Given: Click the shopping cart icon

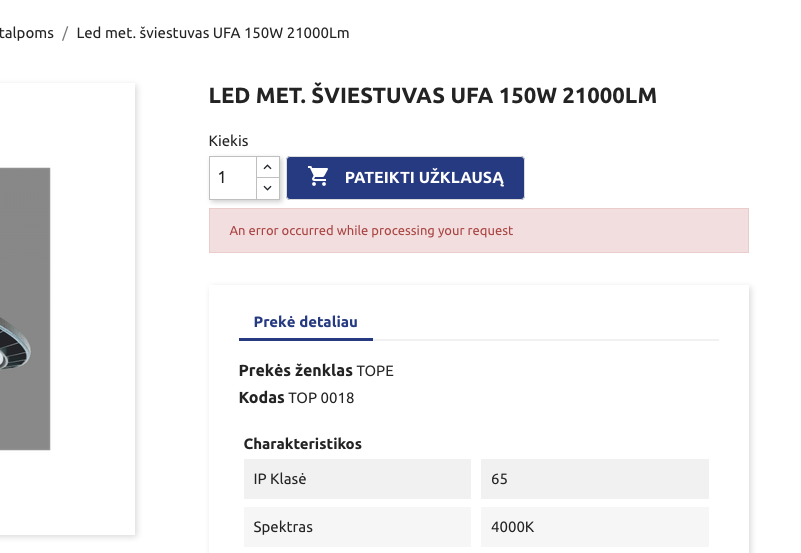Looking at the screenshot, I should tap(319, 178).
